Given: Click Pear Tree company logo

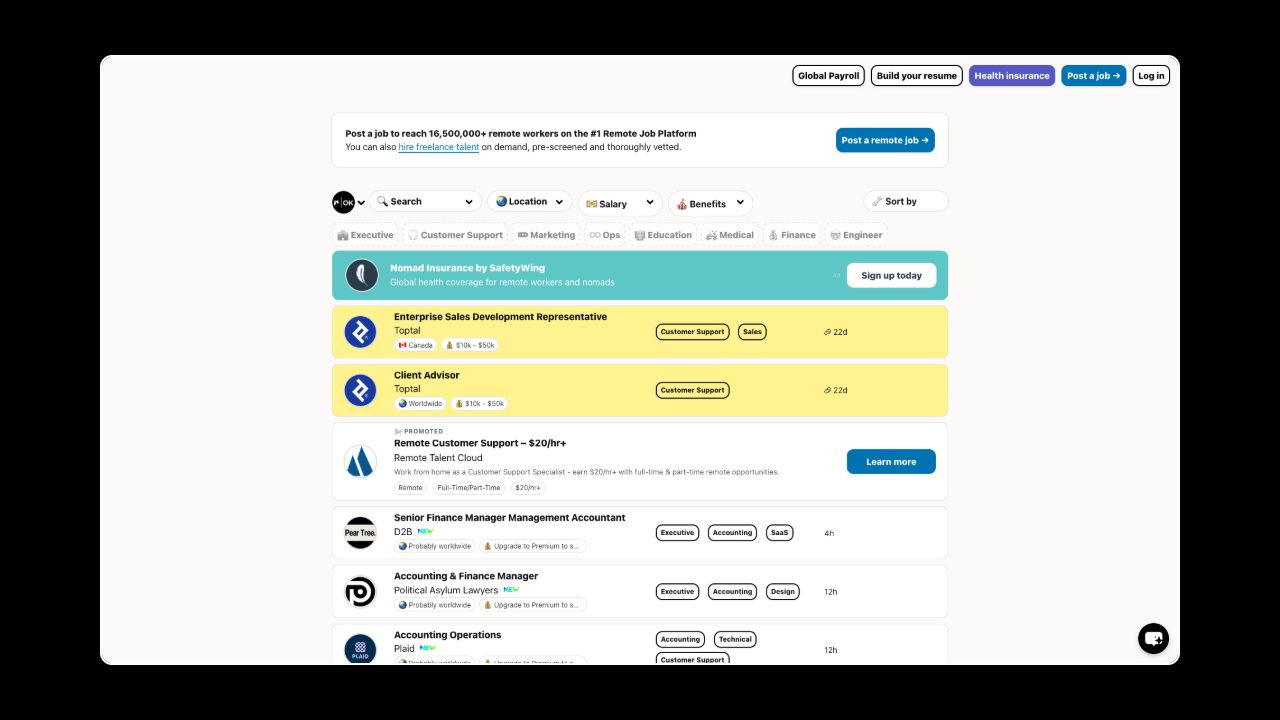Looking at the screenshot, I should [360, 533].
